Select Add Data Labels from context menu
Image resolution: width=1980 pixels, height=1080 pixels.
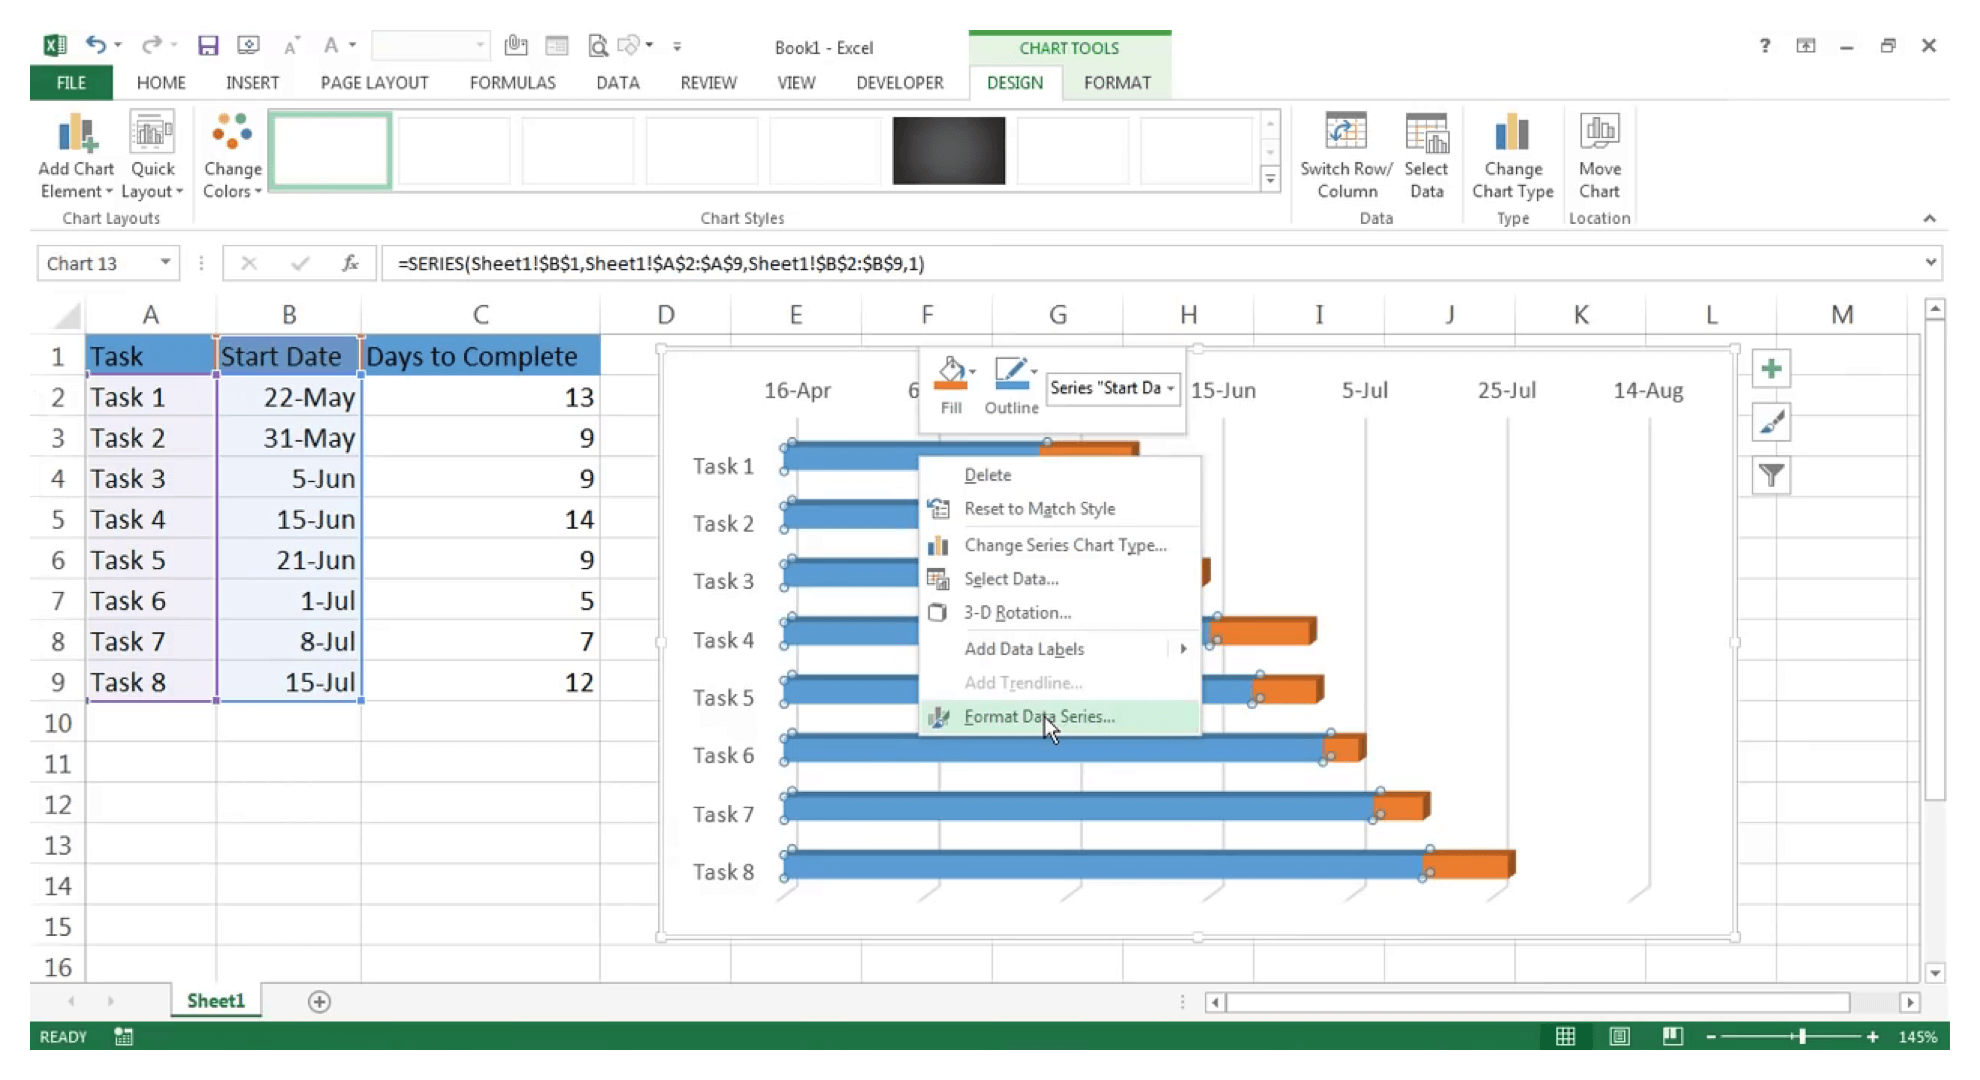pyautogui.click(x=1024, y=648)
